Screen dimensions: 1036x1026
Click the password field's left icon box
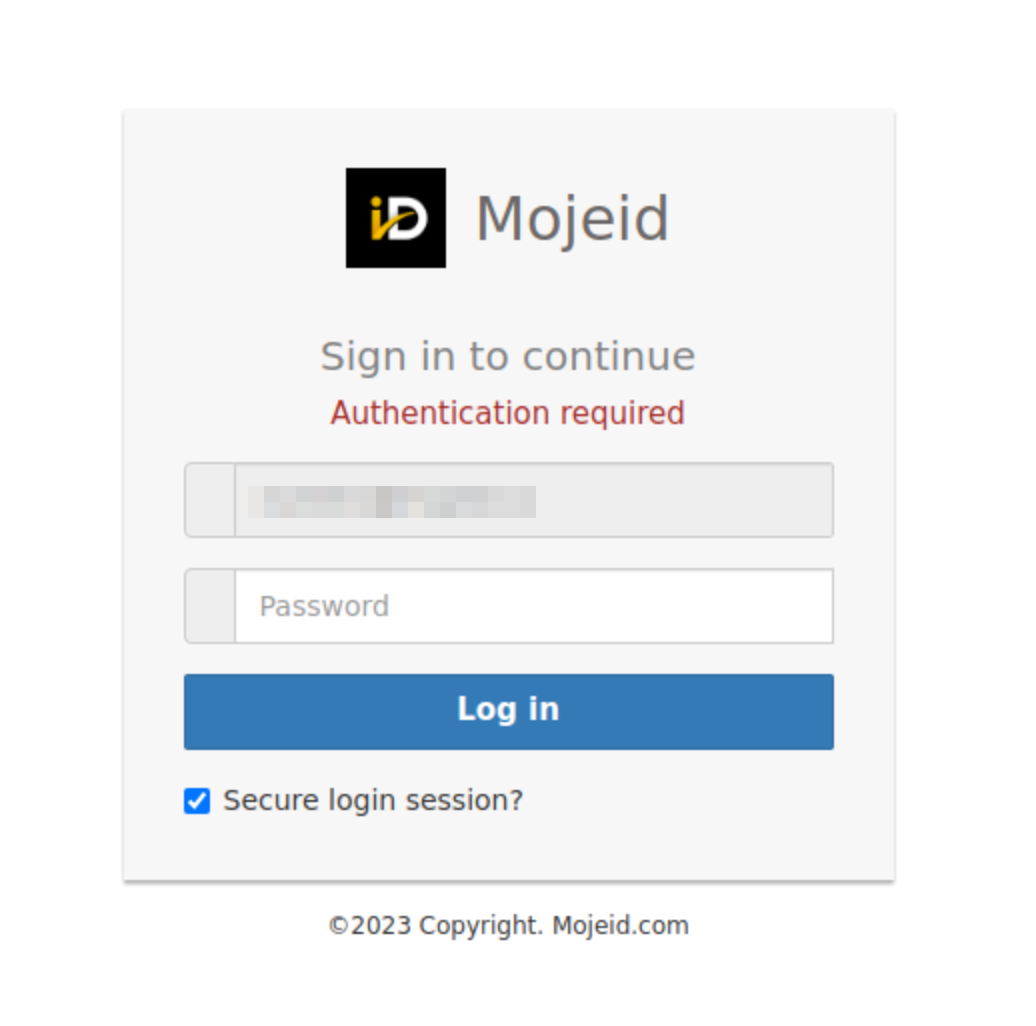pyautogui.click(x=210, y=606)
